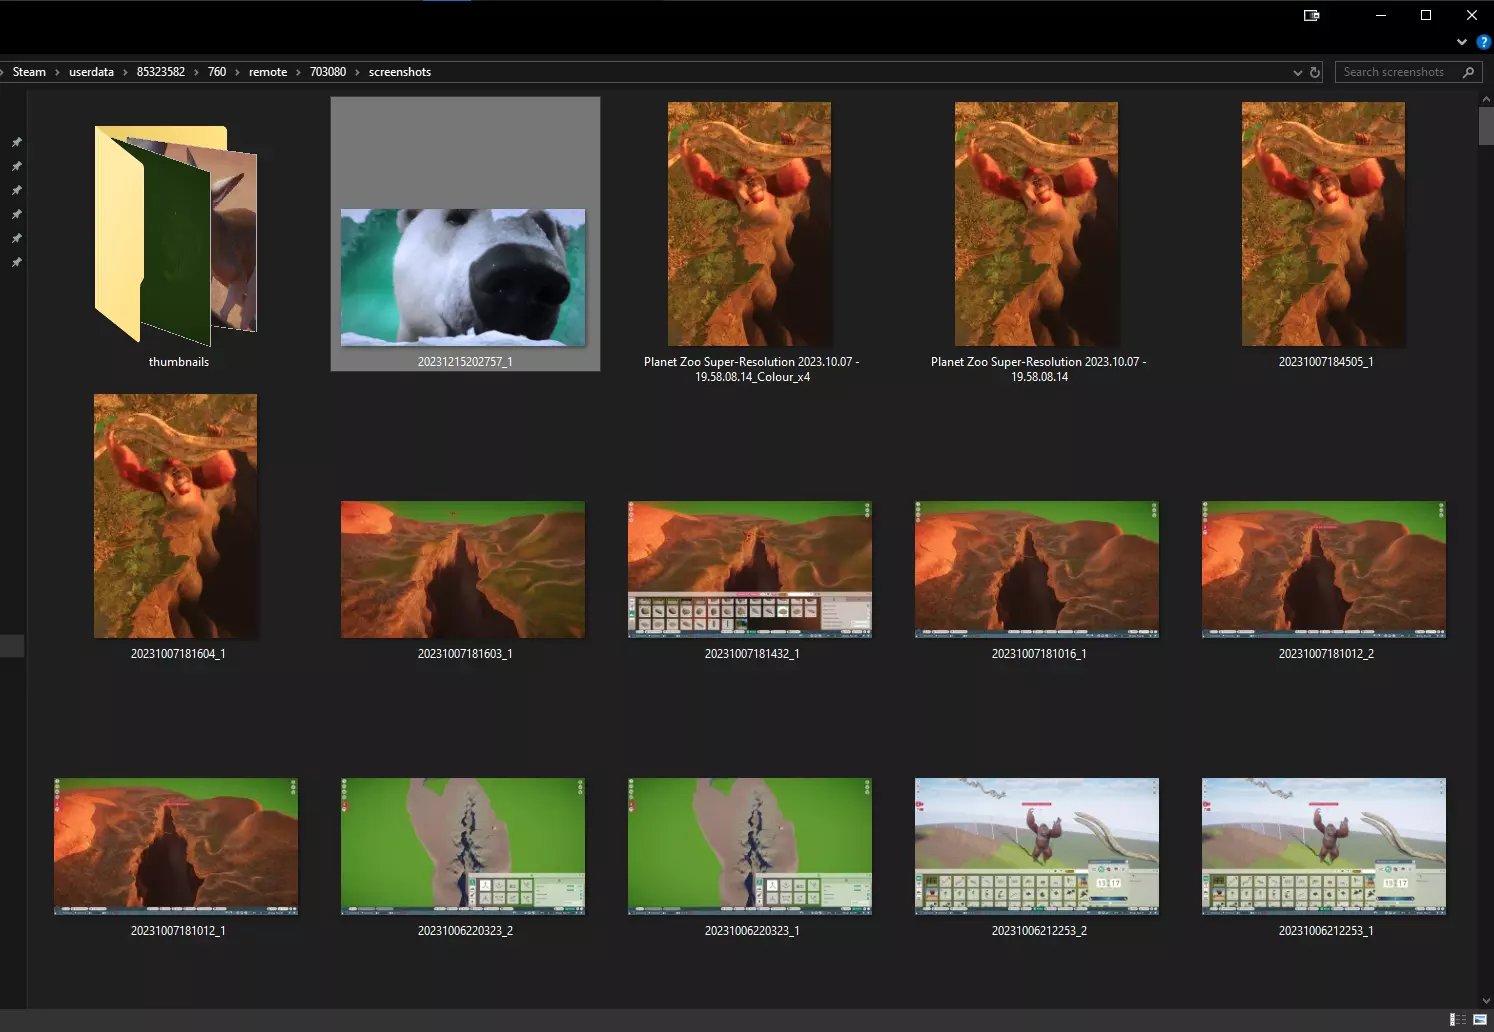1494x1032 pixels.
Task: Open Help via blue question mark icon
Action: coord(1483,42)
